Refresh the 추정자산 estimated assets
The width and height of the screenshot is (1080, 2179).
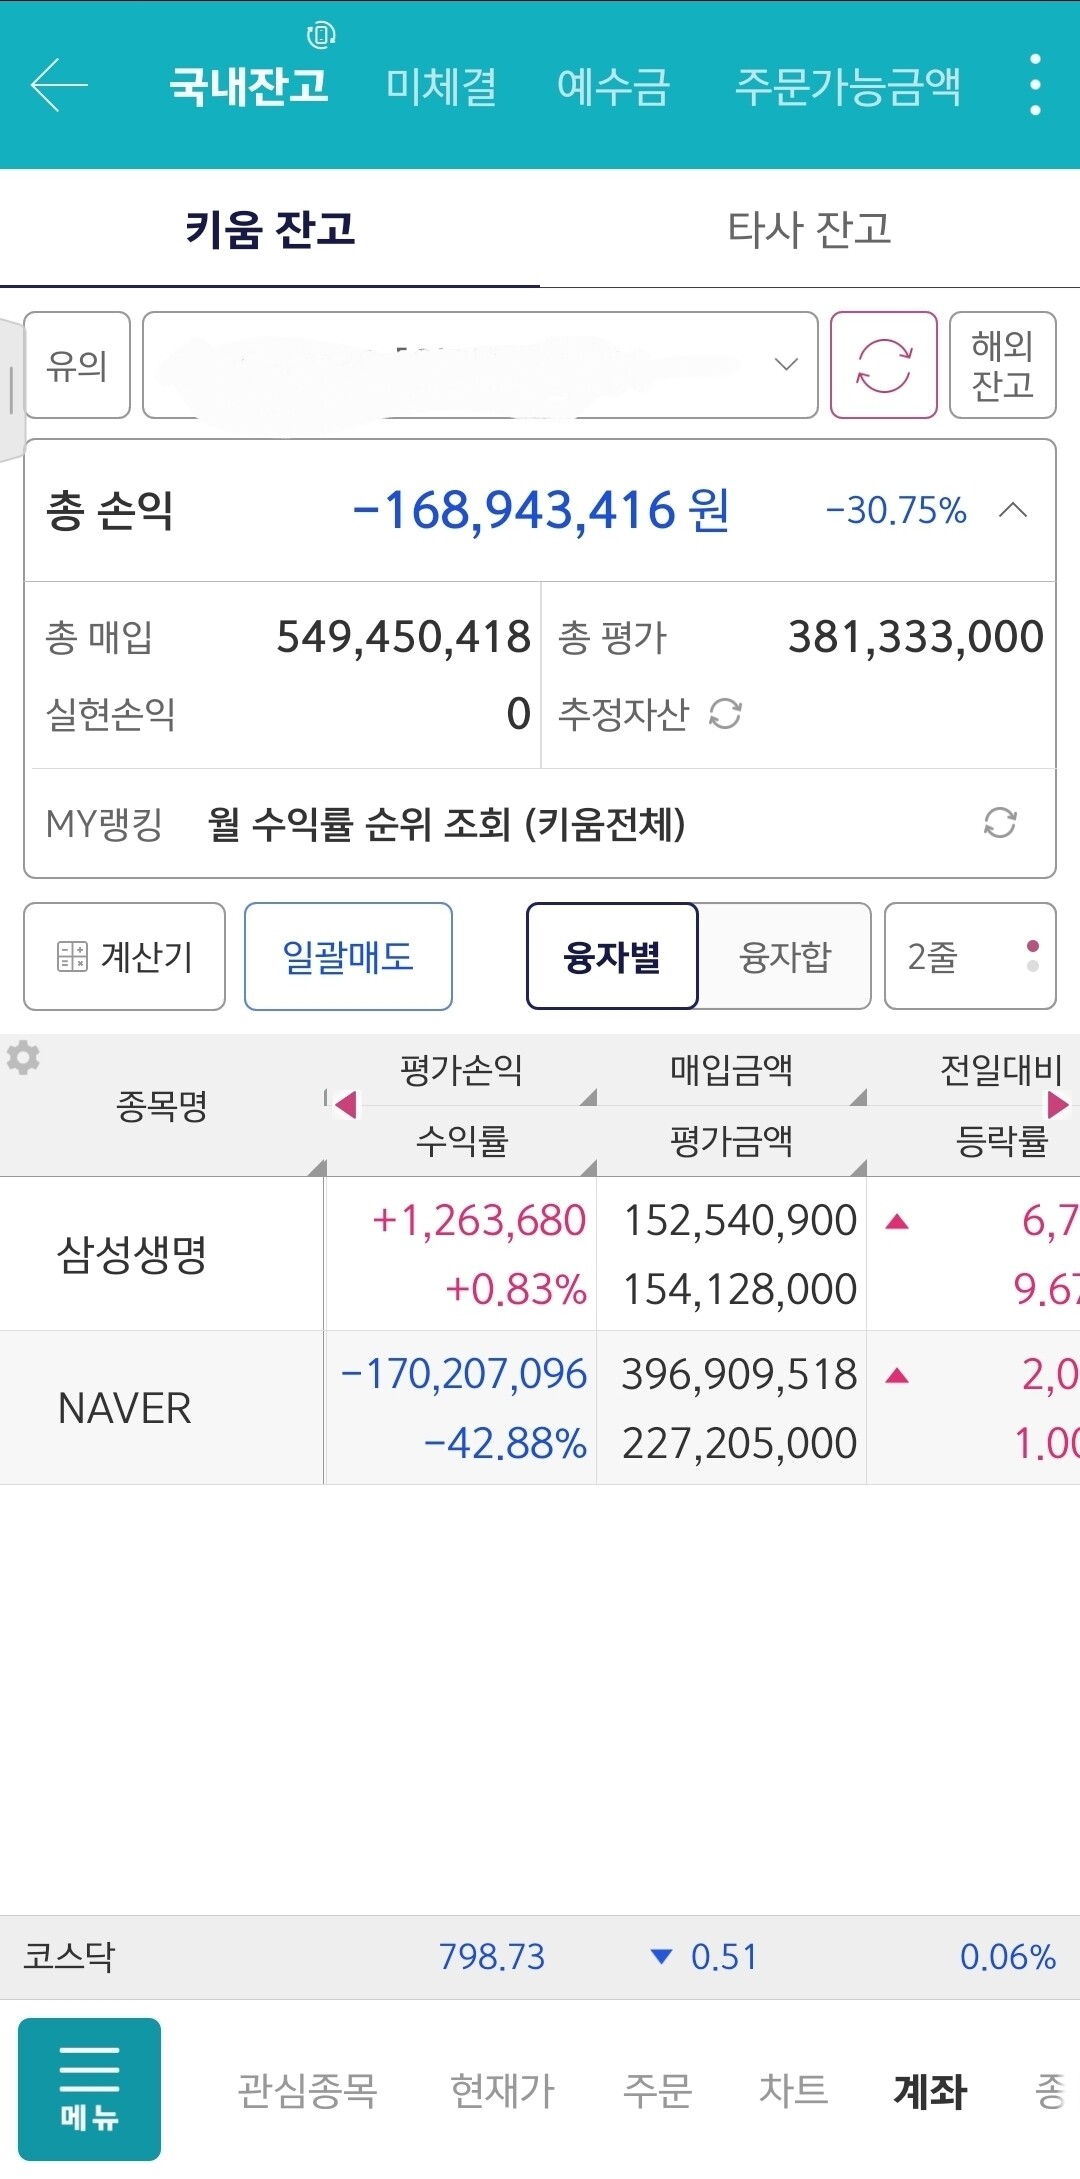tap(724, 715)
